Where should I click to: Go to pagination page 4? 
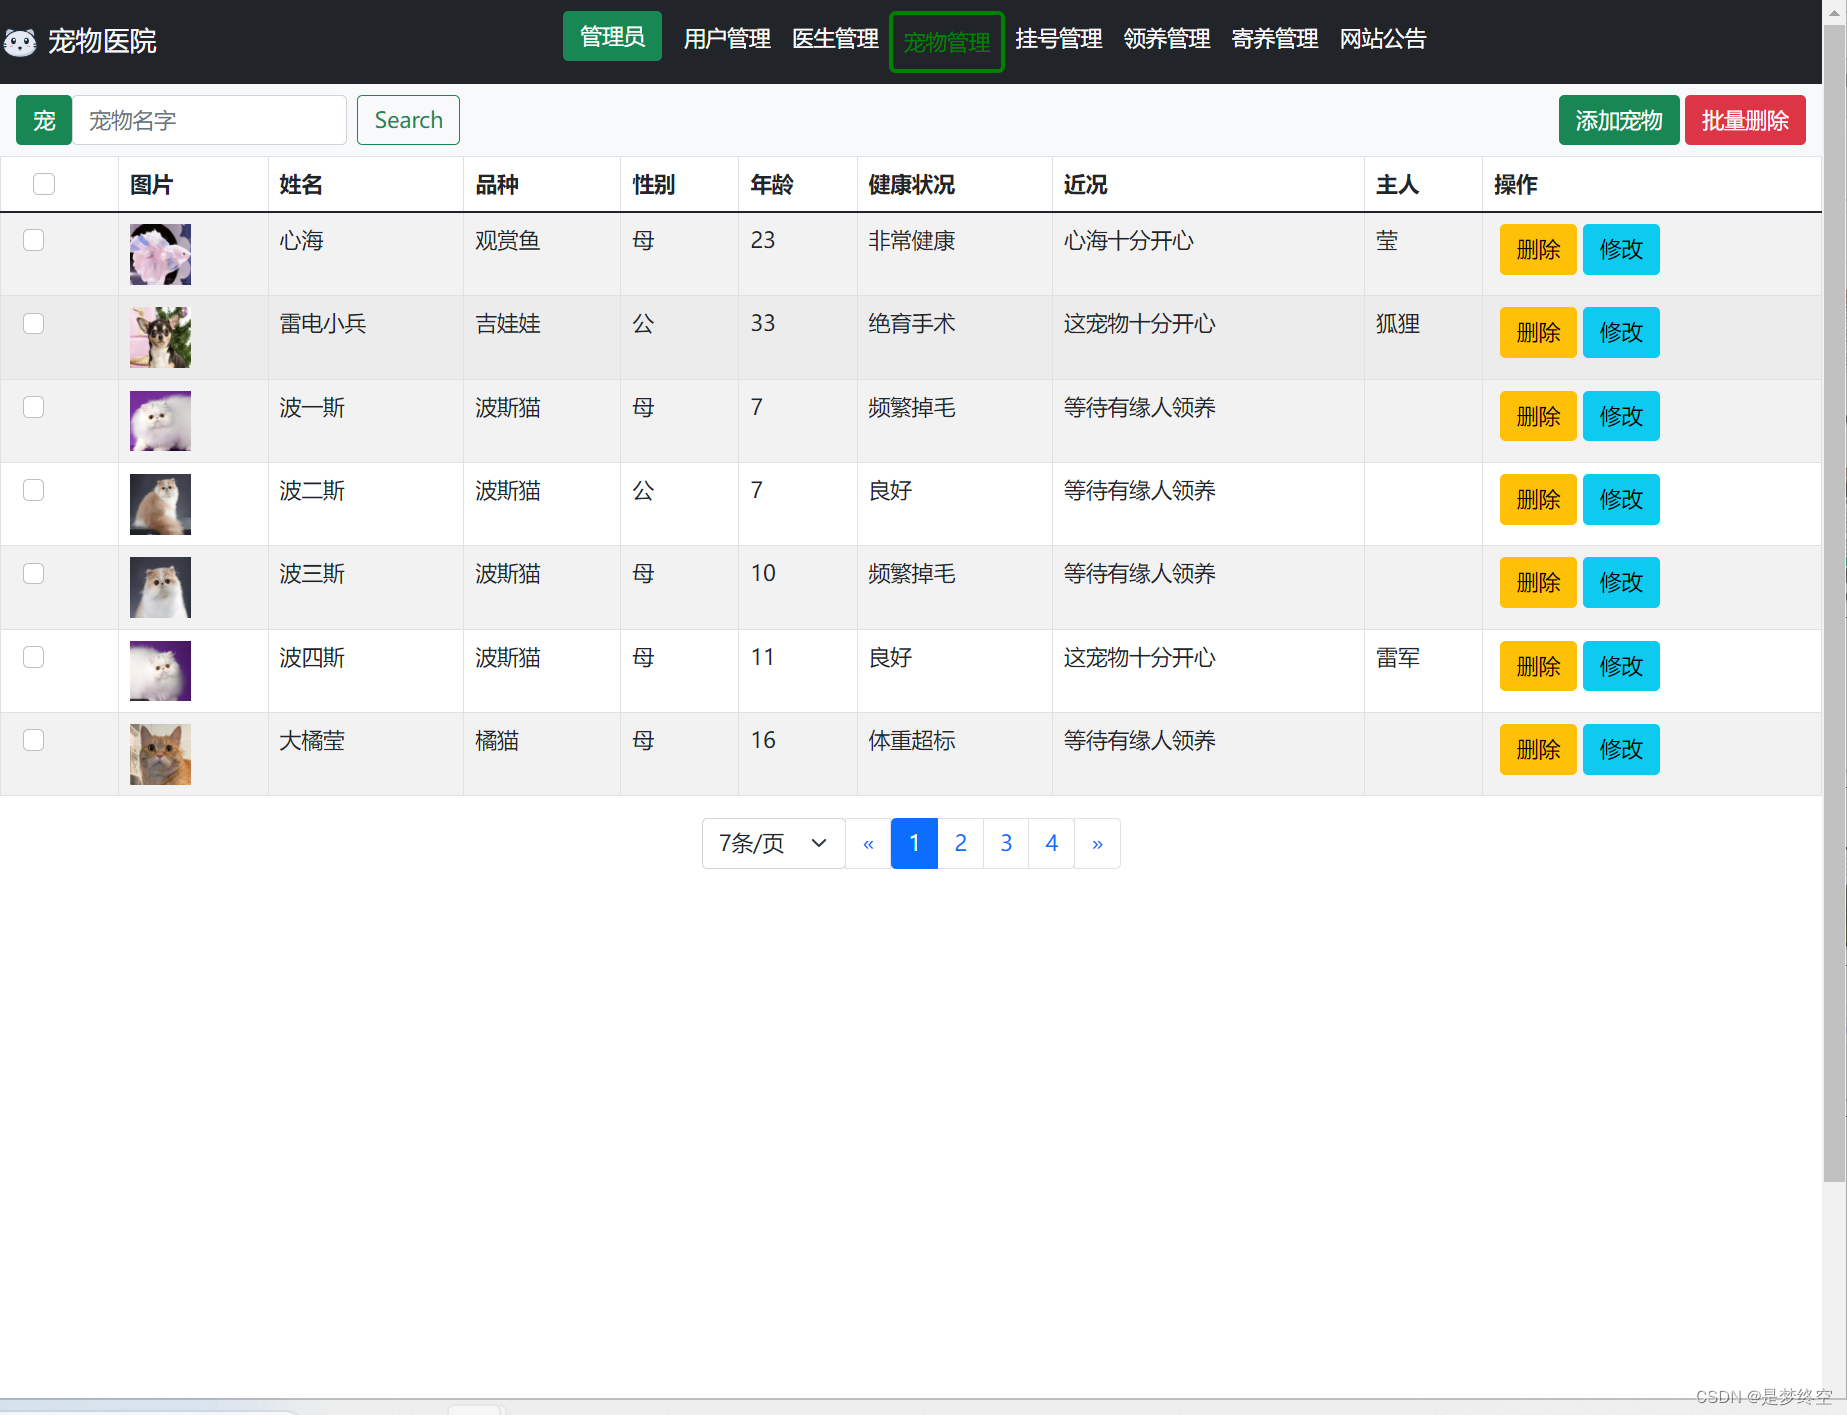tap(1052, 843)
